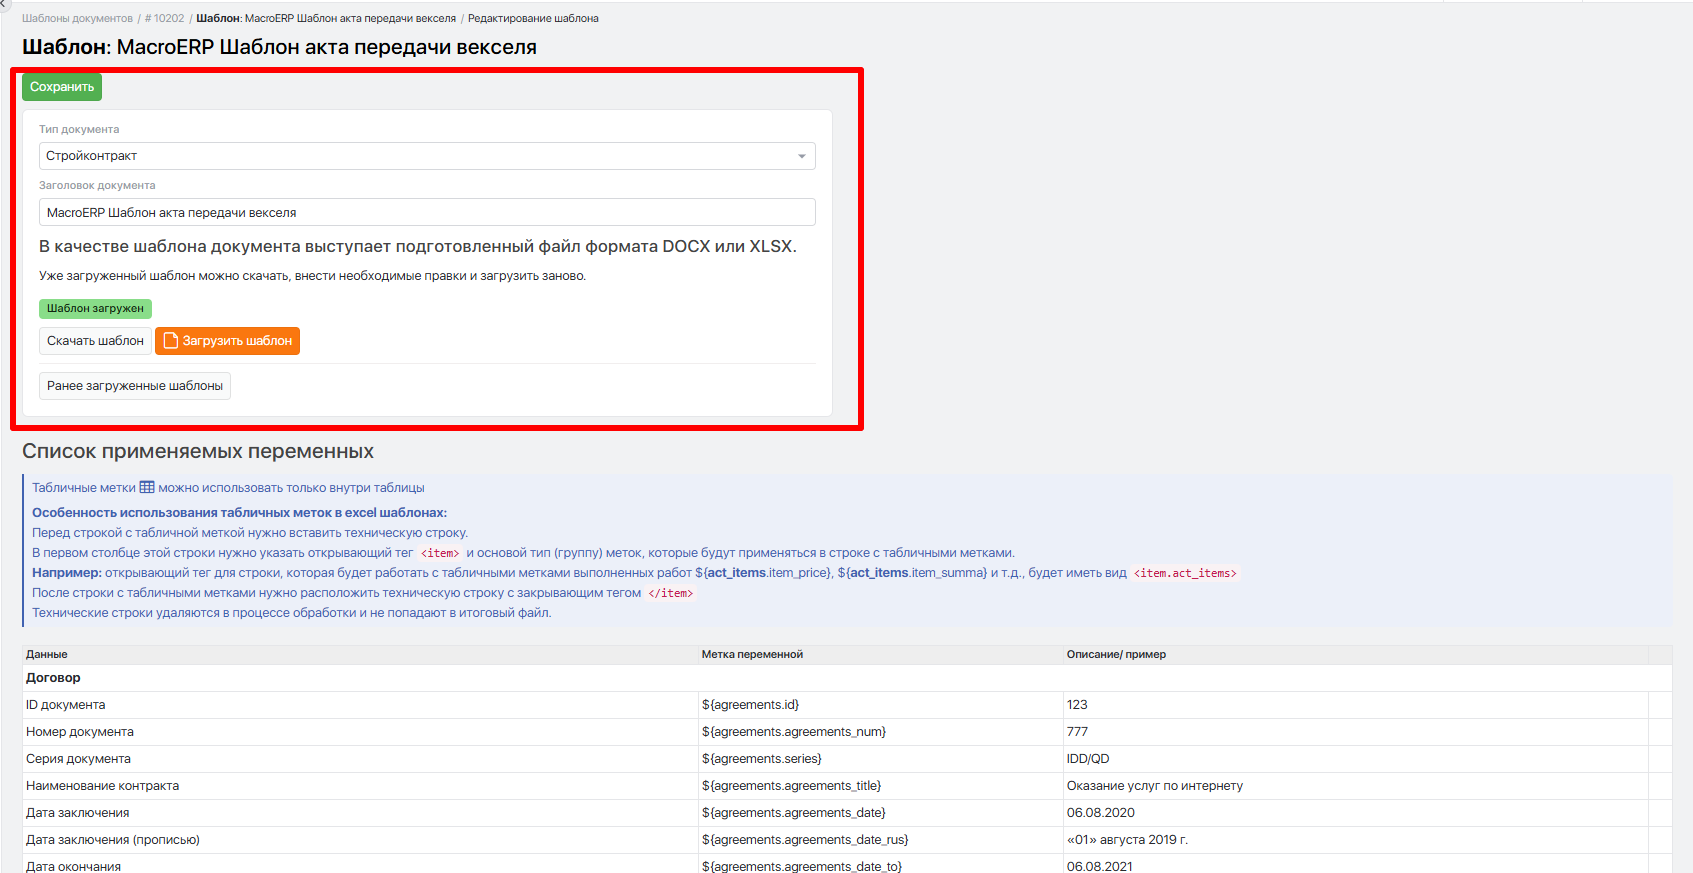Open the Тип документа dropdown
Viewport: 1693px width, 873px height.
(x=426, y=156)
